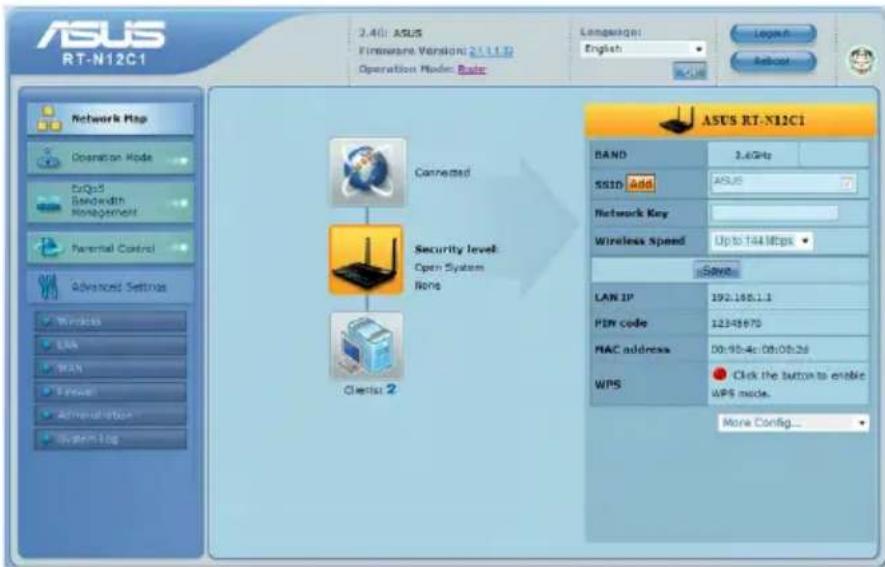Image resolution: width=885 pixels, height=567 pixels.
Task: Click the avatar icon at top right
Action: (x=861, y=60)
